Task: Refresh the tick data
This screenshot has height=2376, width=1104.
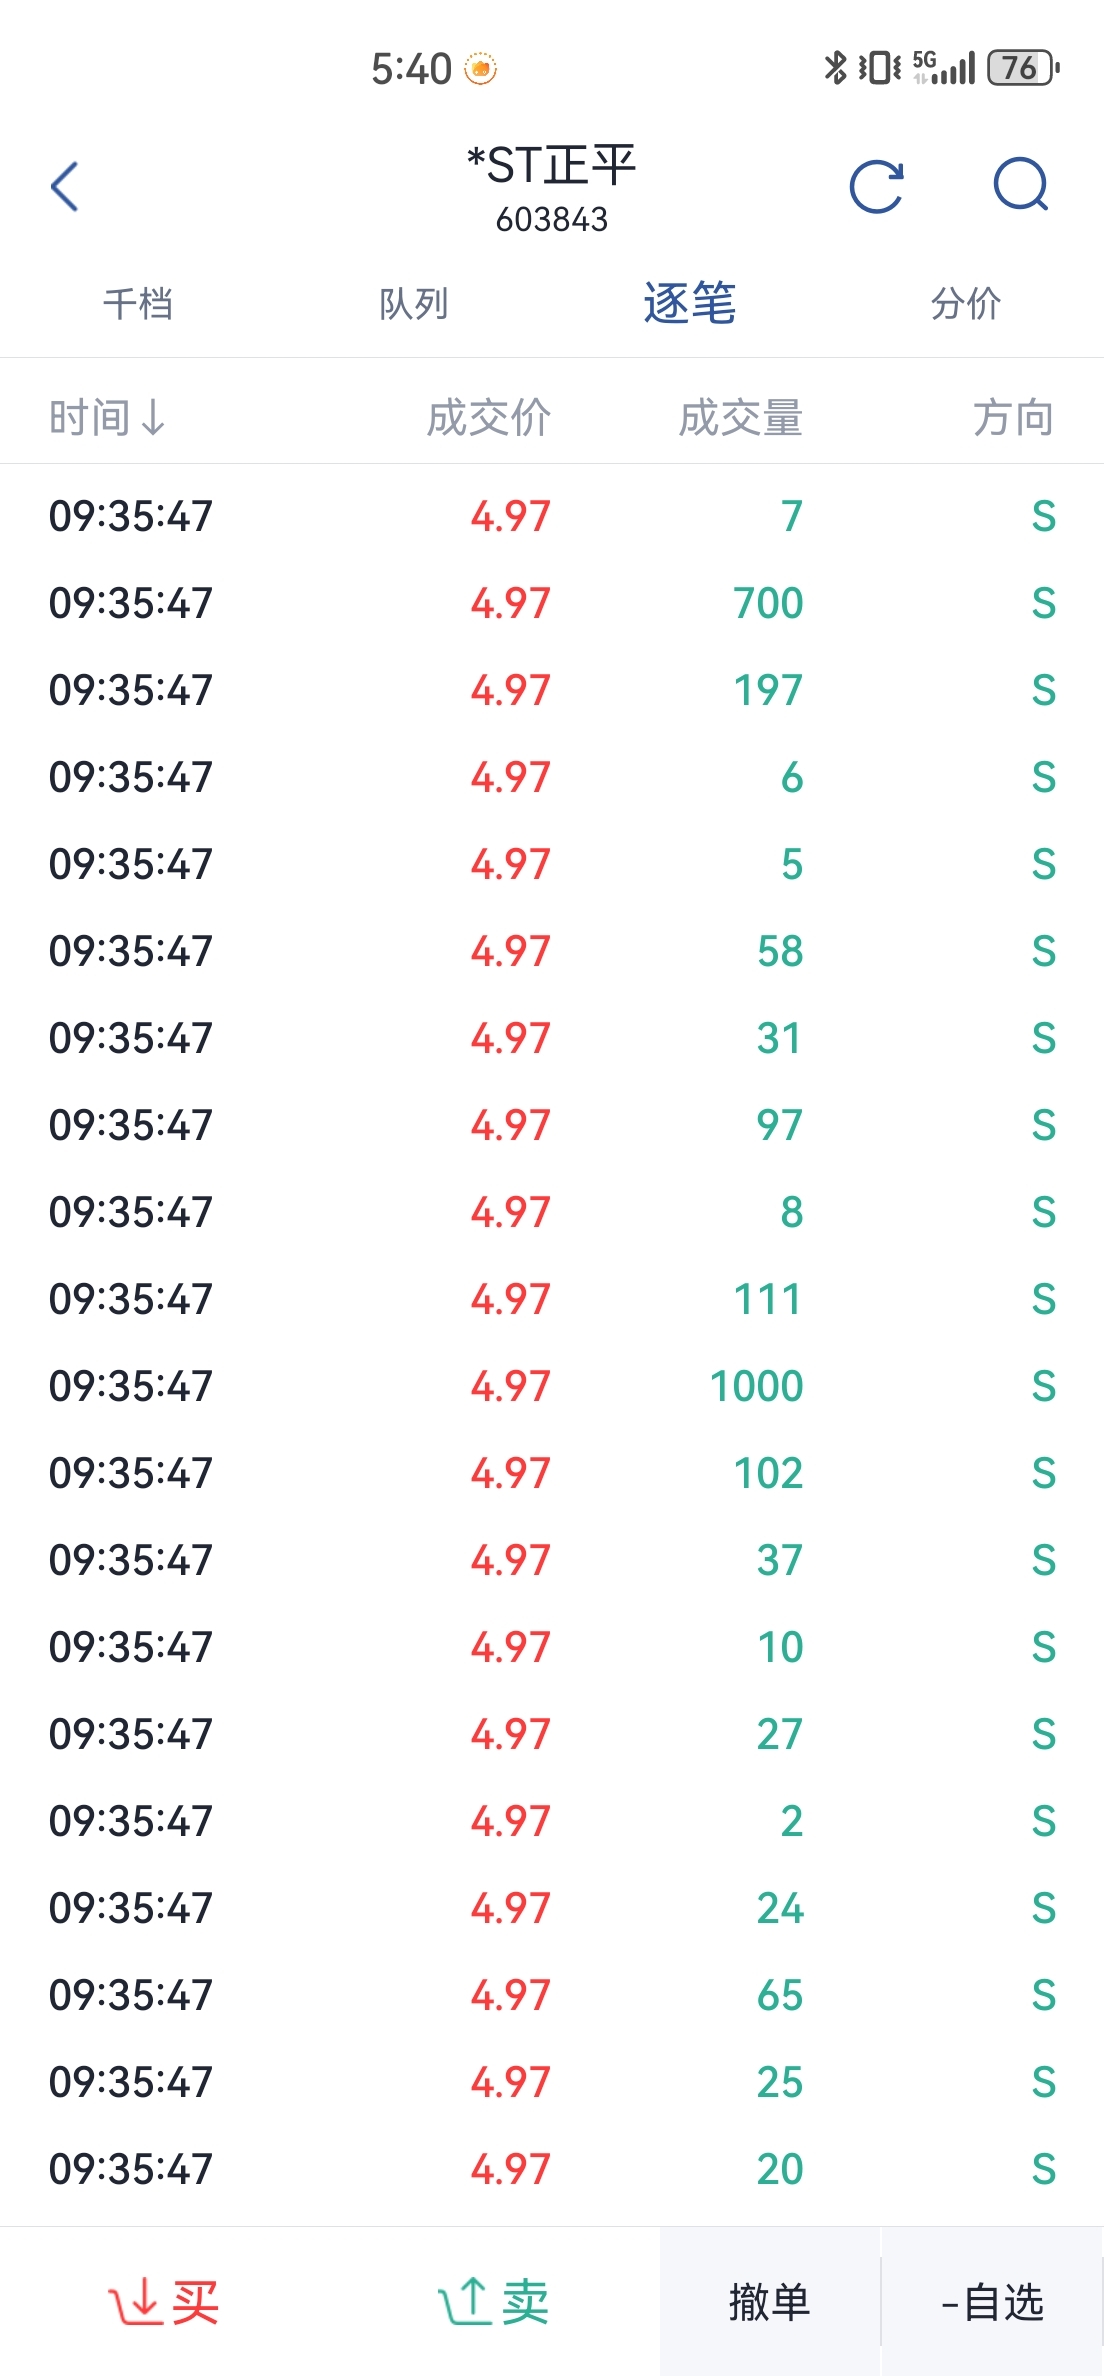Action: click(x=876, y=187)
